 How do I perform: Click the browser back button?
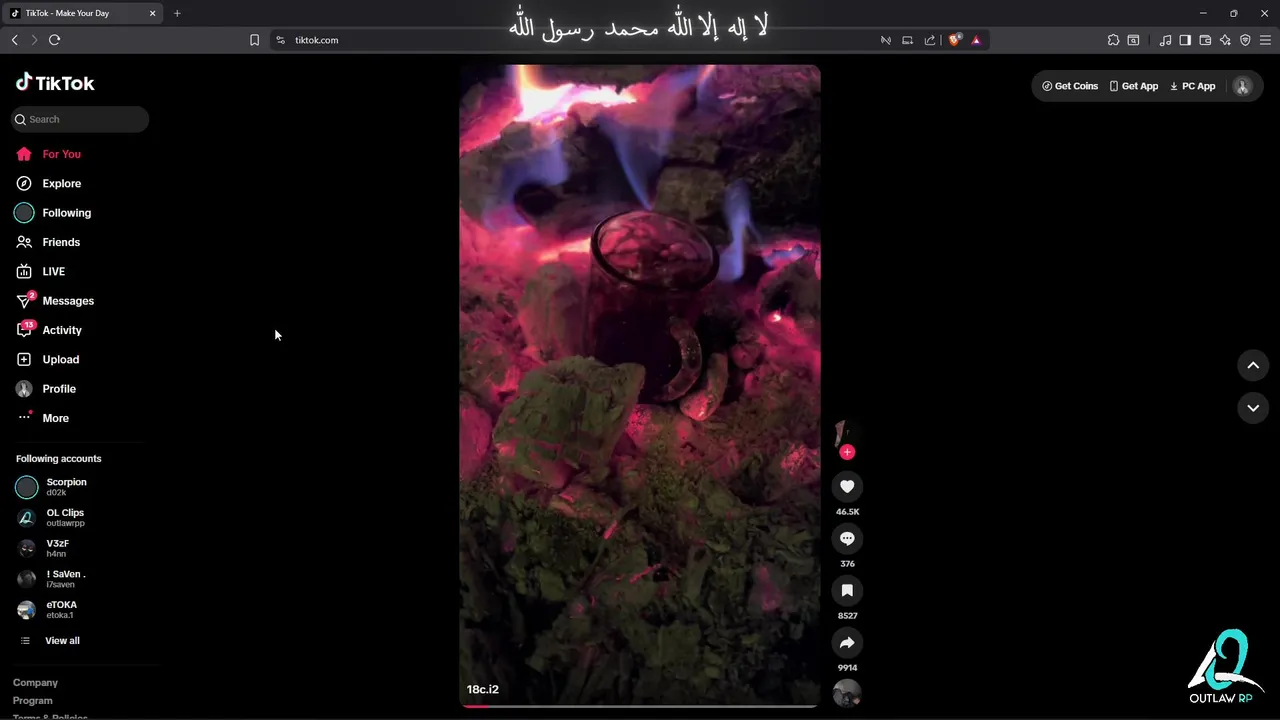(14, 40)
